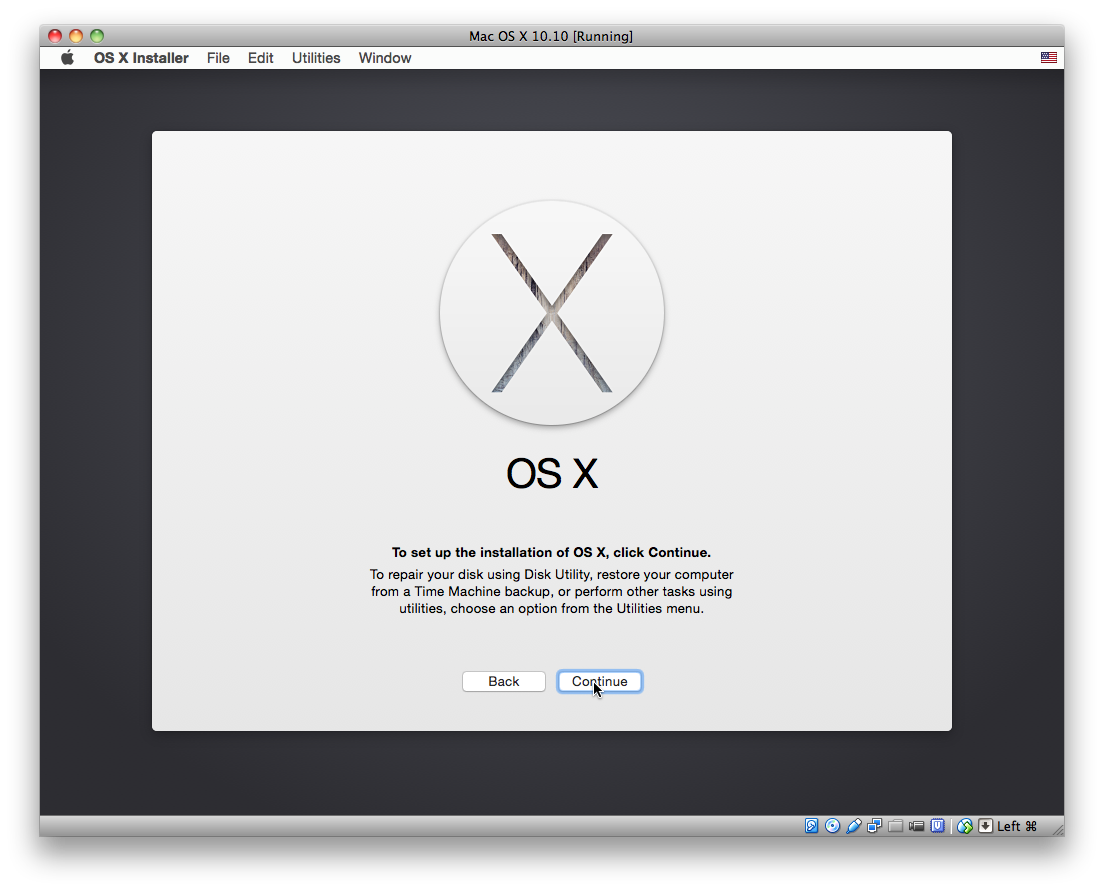Open the Utilities menu
This screenshot has width=1104, height=891.
[x=316, y=58]
